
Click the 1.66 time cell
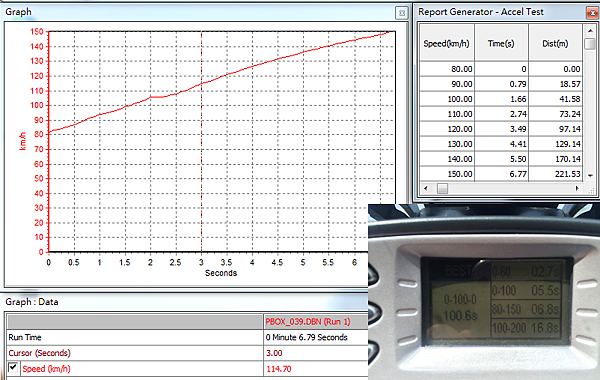click(x=501, y=99)
